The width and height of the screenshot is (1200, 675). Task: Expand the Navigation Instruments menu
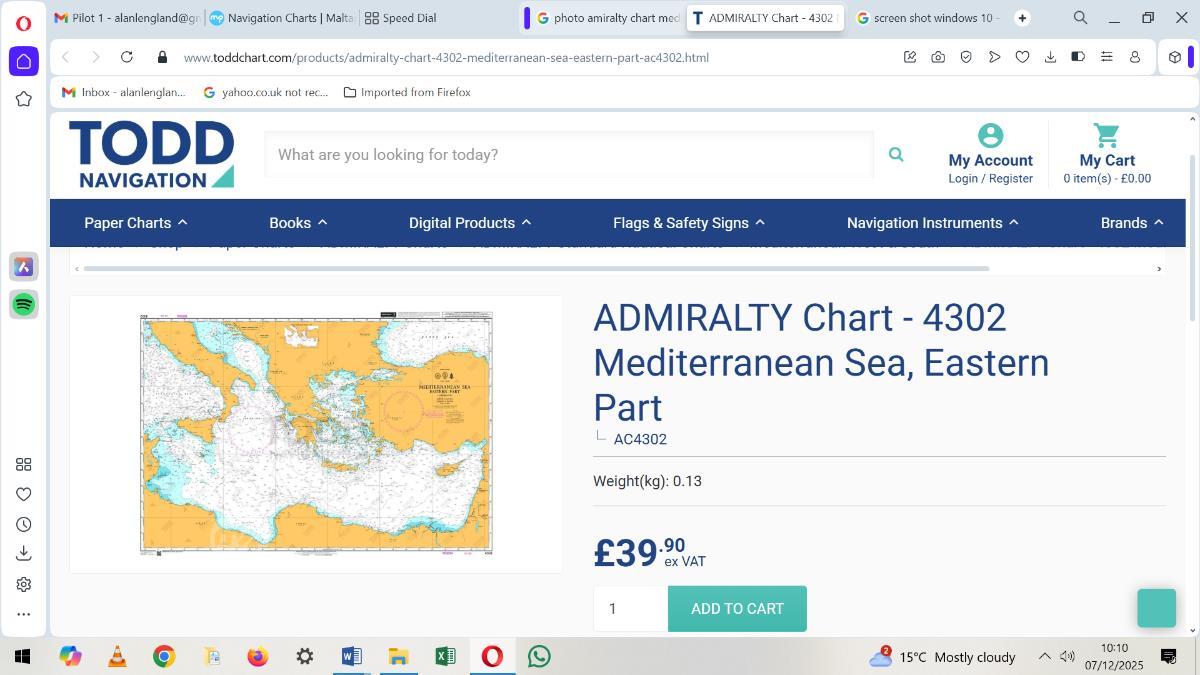click(932, 223)
